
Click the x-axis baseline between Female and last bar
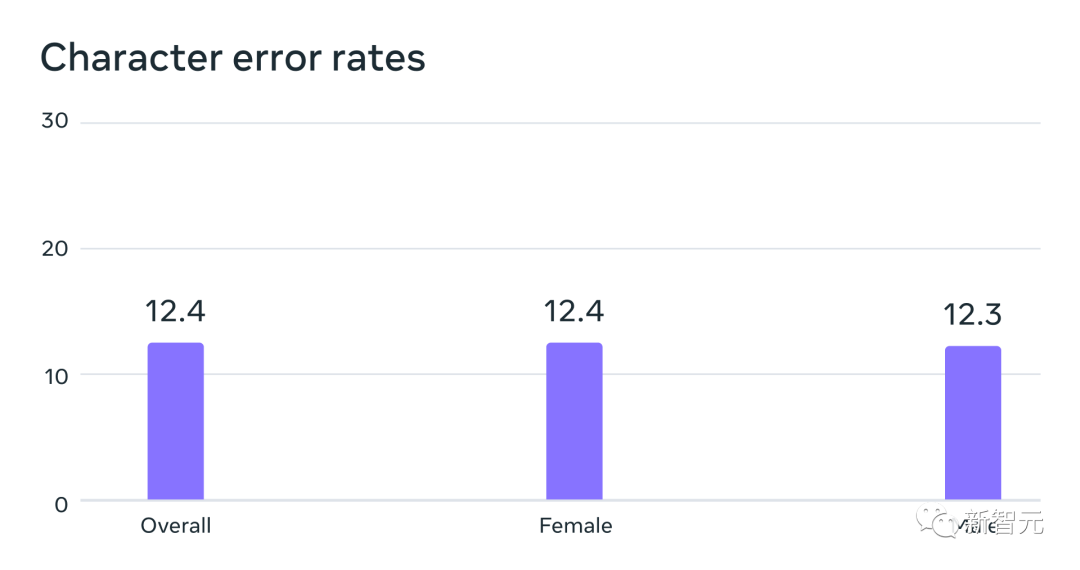[x=775, y=500]
